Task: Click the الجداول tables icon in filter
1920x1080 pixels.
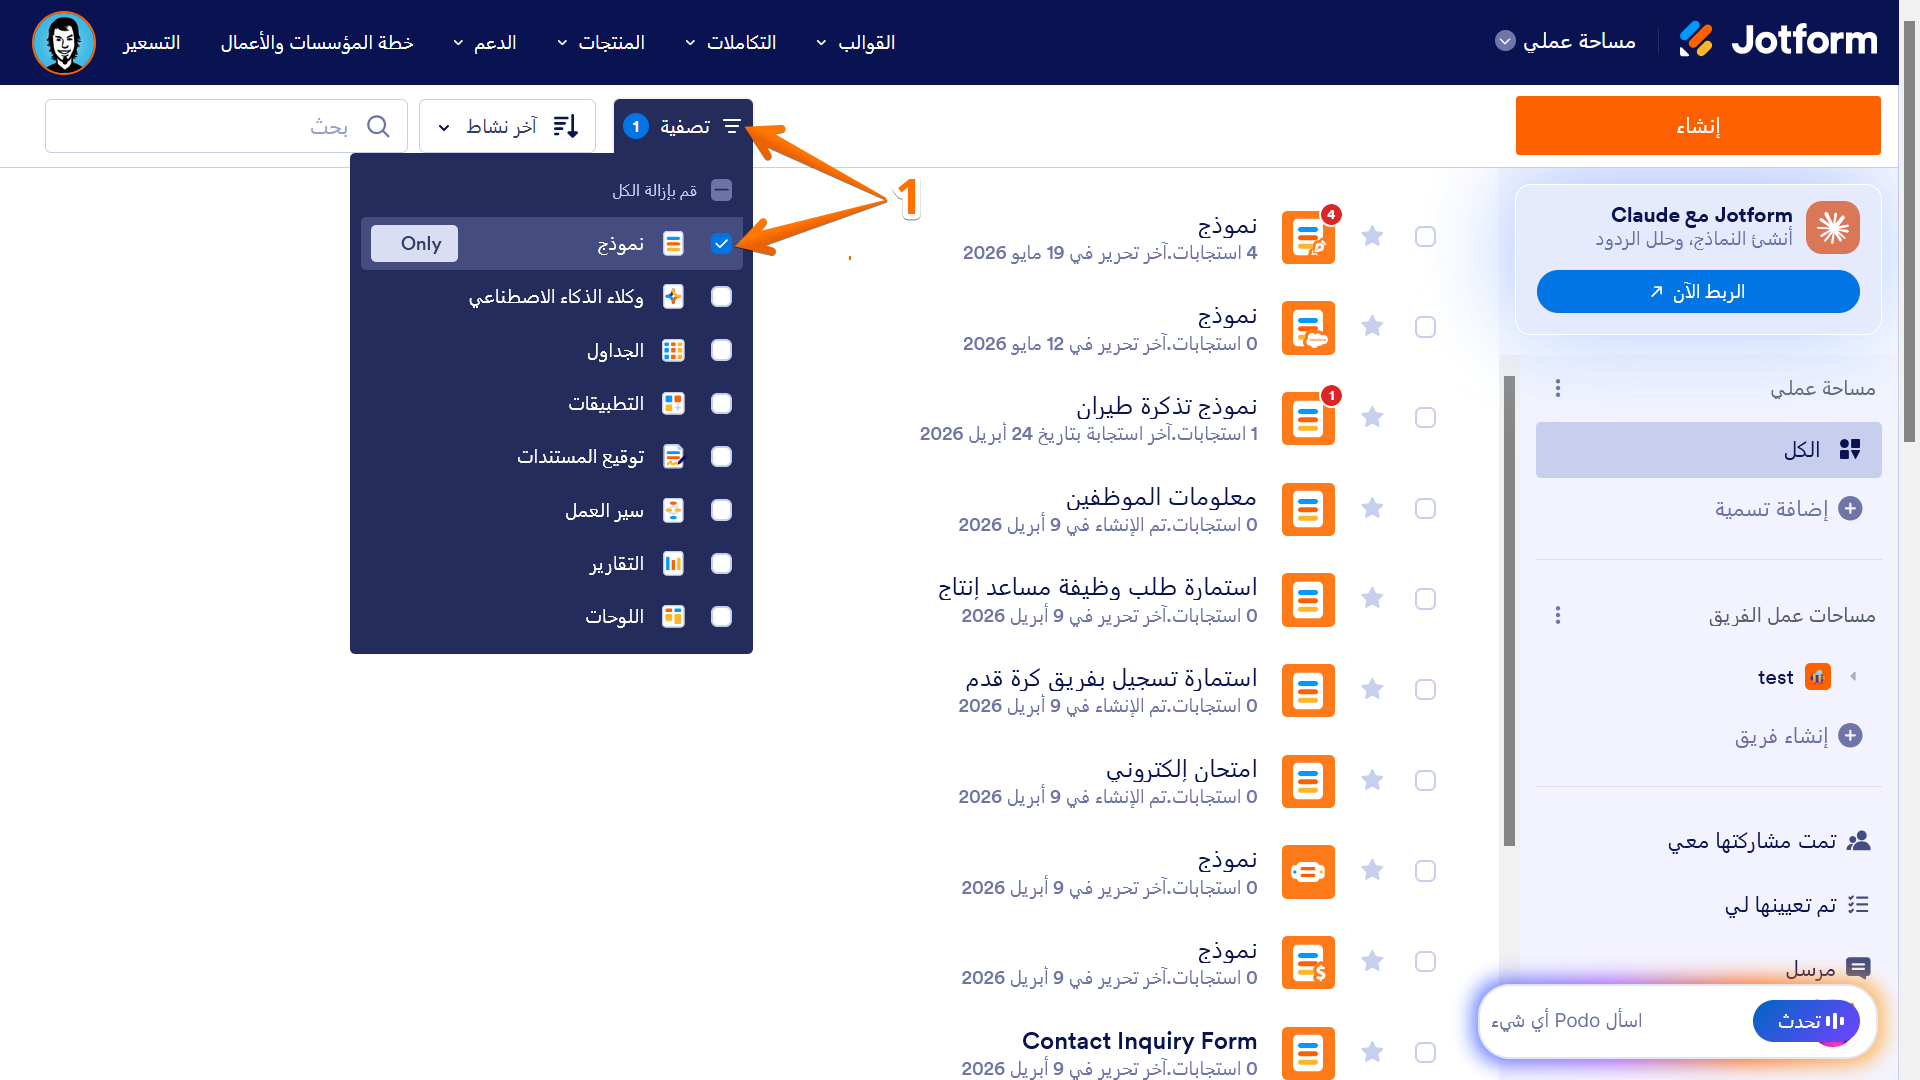Action: 673,351
